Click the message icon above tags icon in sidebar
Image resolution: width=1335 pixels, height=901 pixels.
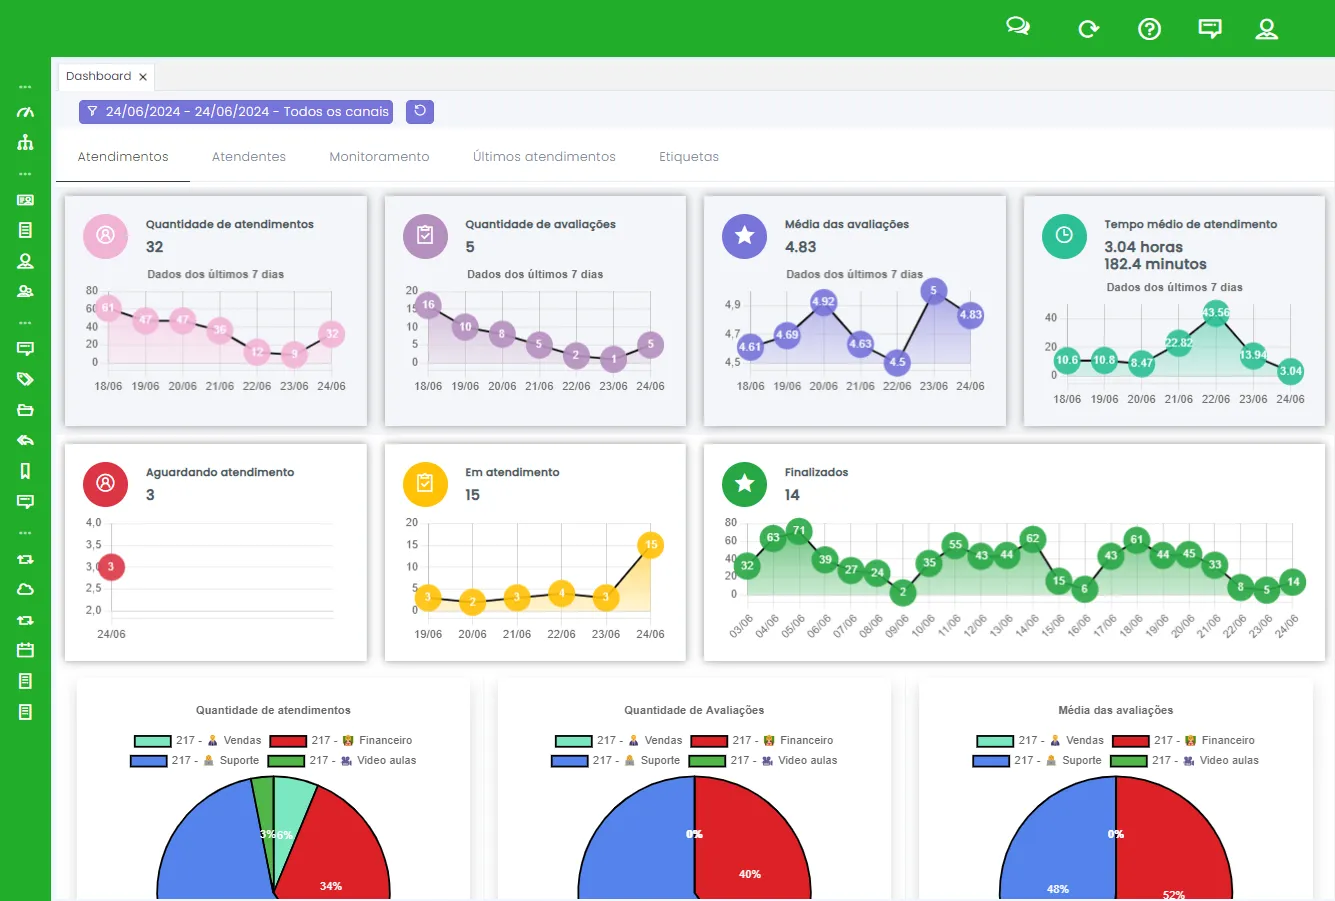26,349
